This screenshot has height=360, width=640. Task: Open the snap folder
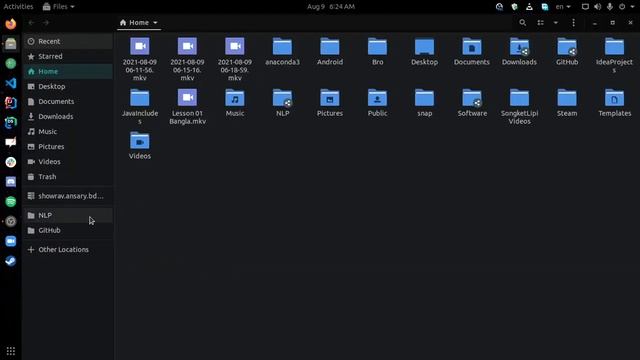(424, 103)
